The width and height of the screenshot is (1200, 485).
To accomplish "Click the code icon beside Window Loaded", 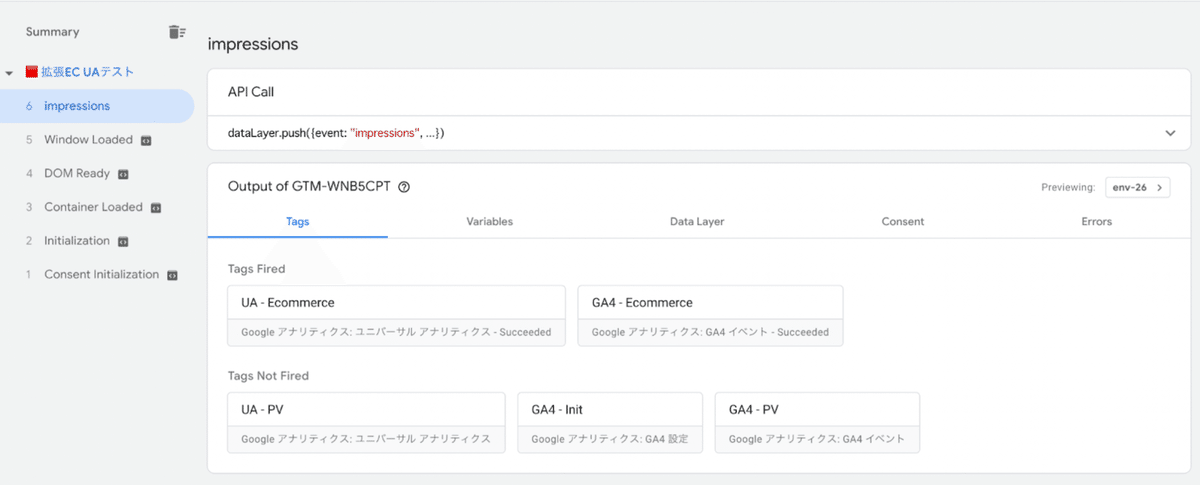I will [146, 140].
